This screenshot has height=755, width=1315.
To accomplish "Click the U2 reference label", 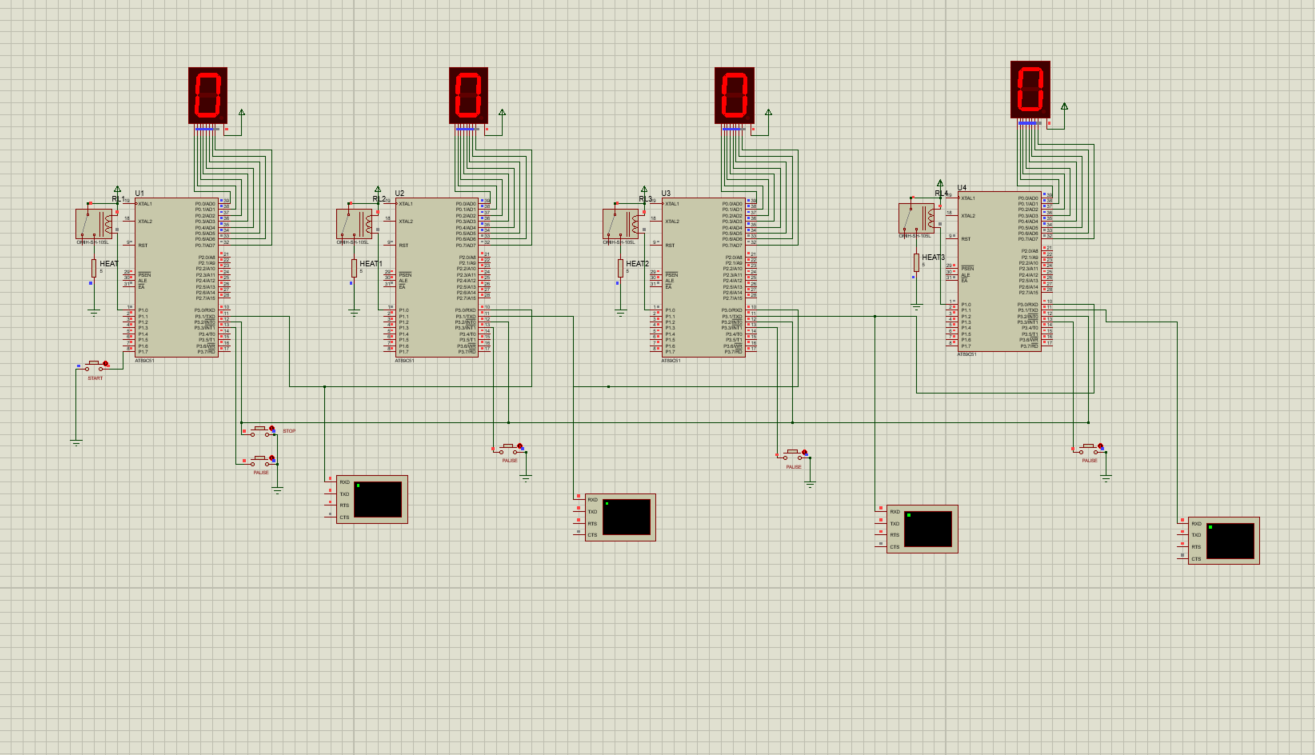I will click(x=400, y=193).
